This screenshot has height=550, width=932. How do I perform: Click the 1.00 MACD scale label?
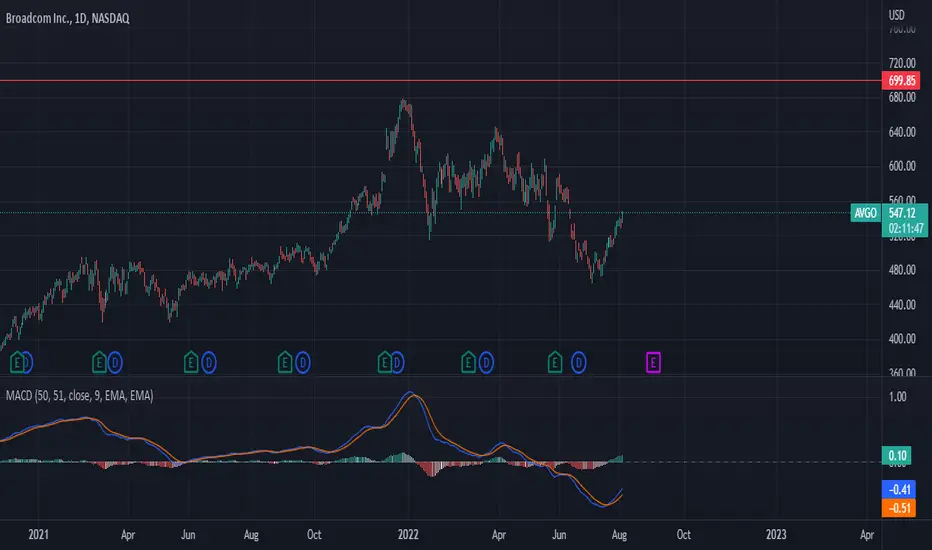click(x=898, y=397)
